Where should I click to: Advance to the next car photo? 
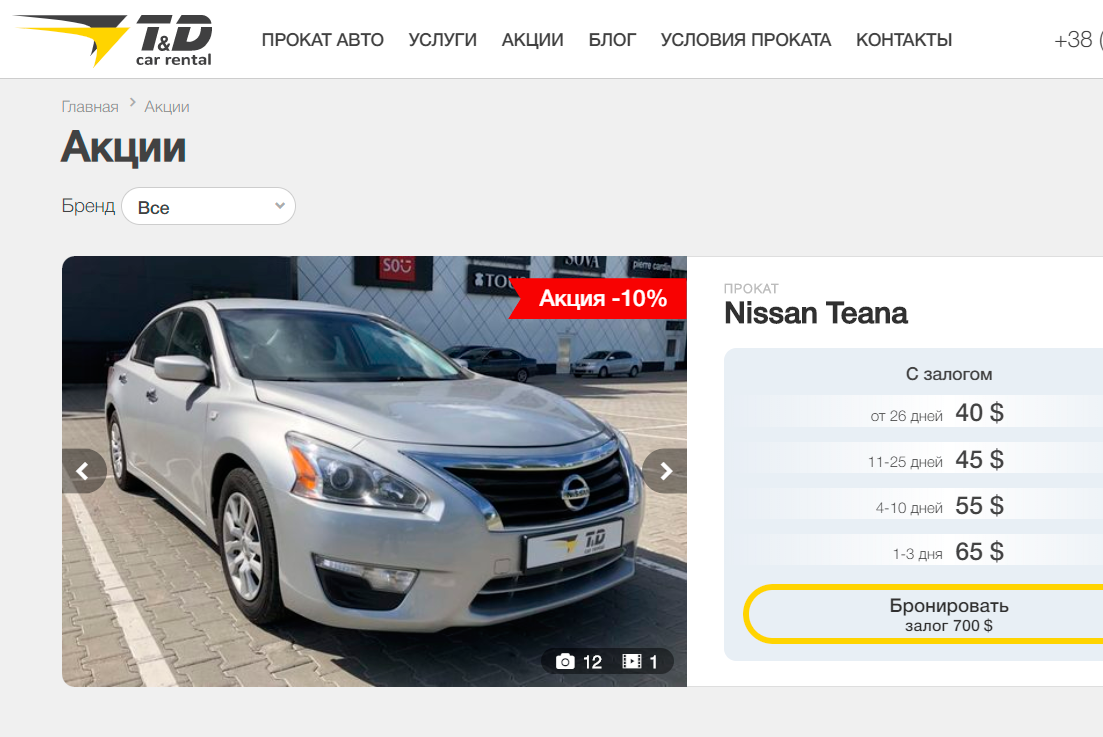click(x=665, y=471)
